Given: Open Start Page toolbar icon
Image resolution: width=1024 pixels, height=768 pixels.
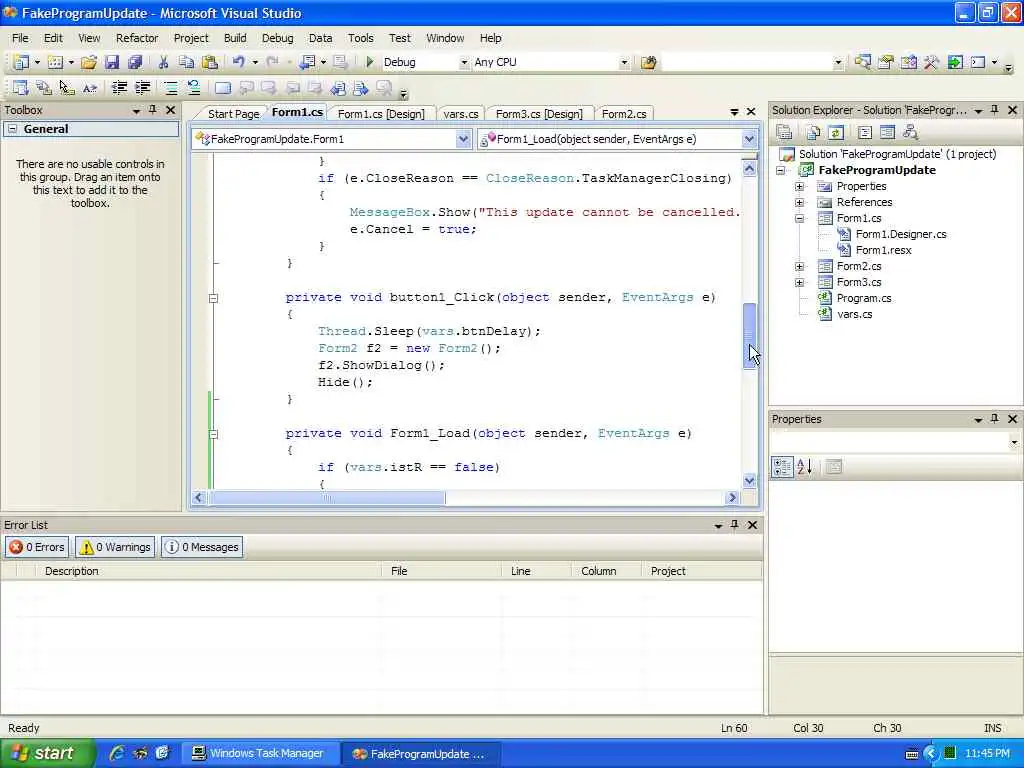Looking at the screenshot, I should (x=955, y=62).
